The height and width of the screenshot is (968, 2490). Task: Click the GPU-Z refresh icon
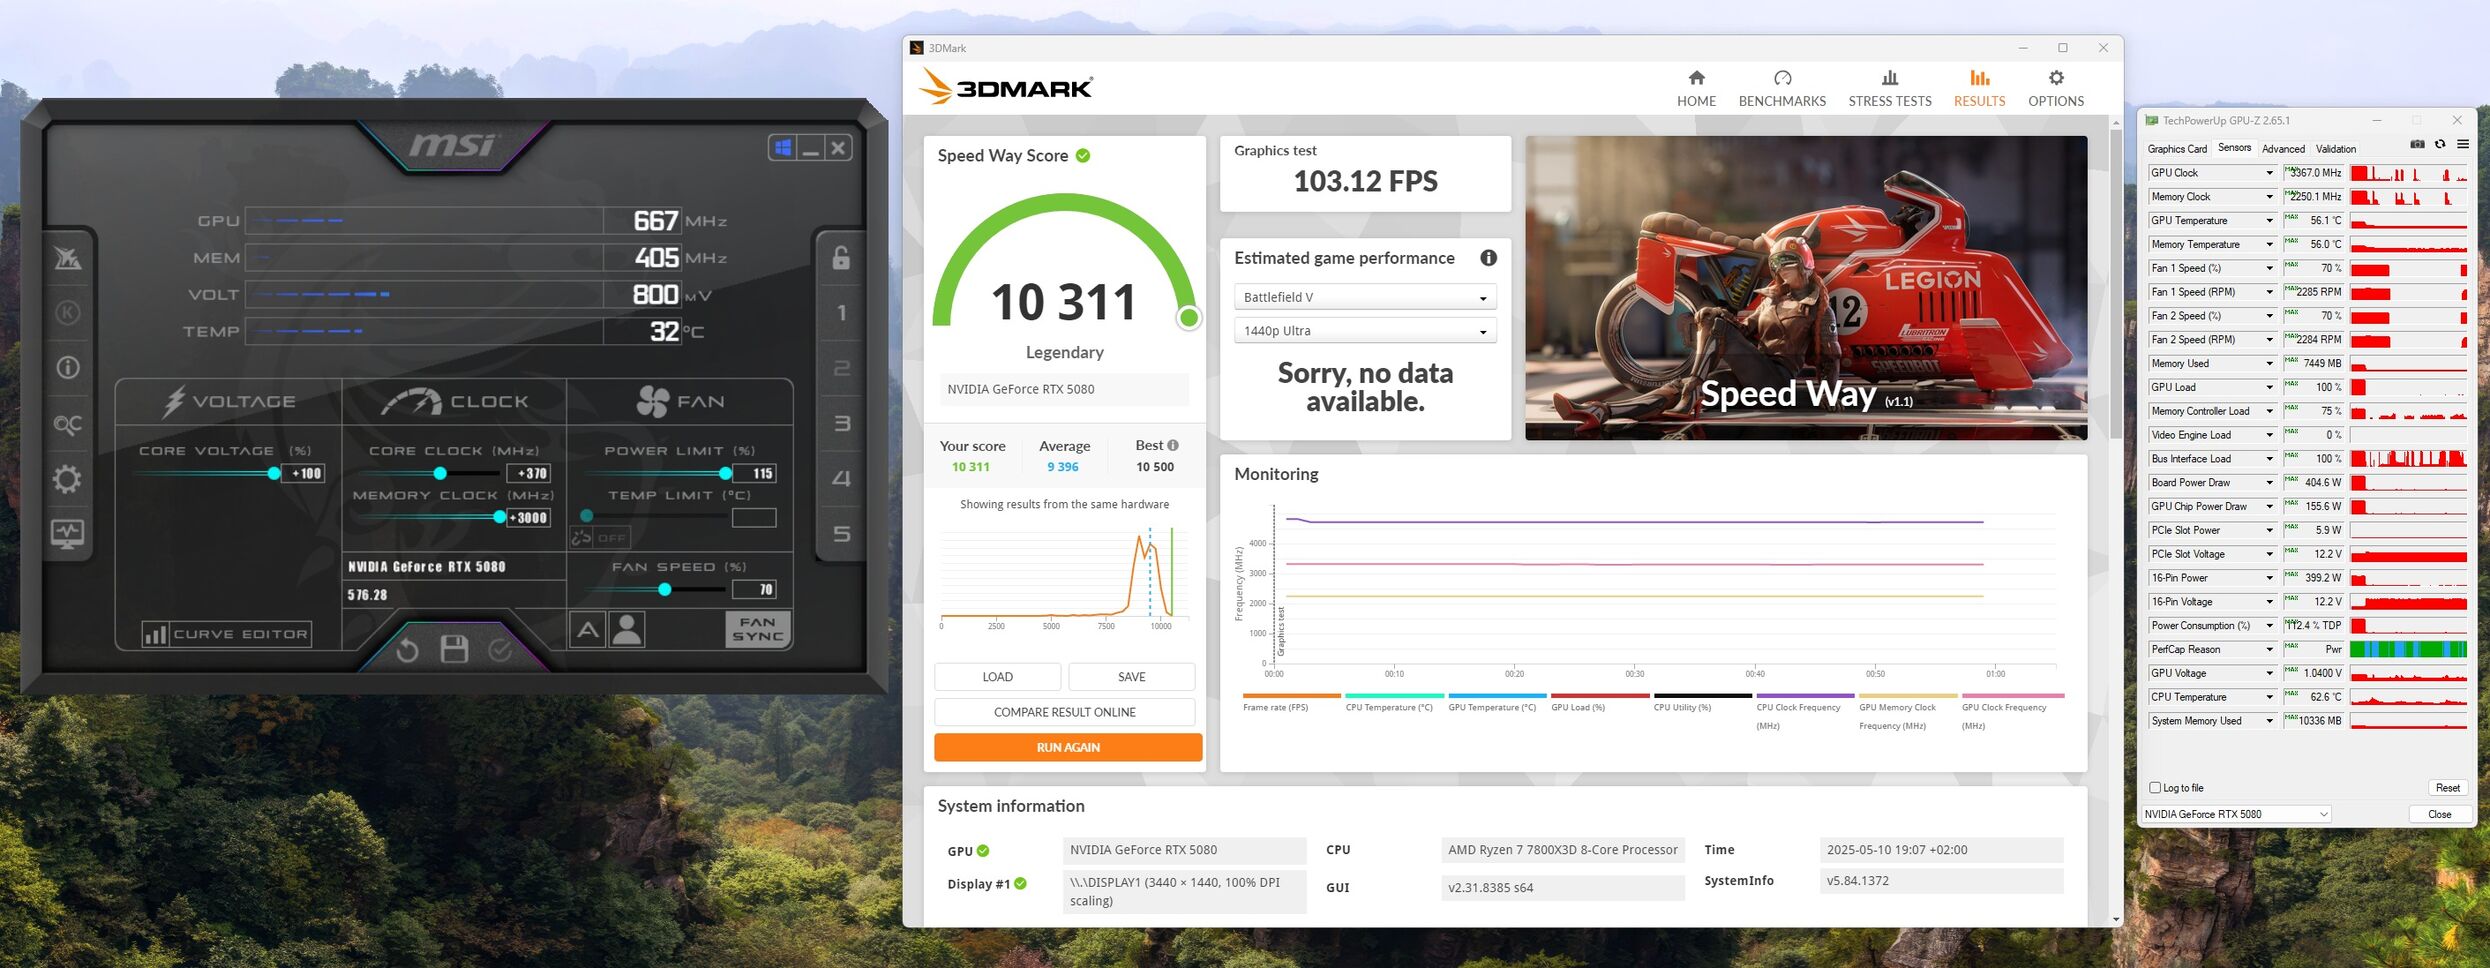pos(2440,145)
